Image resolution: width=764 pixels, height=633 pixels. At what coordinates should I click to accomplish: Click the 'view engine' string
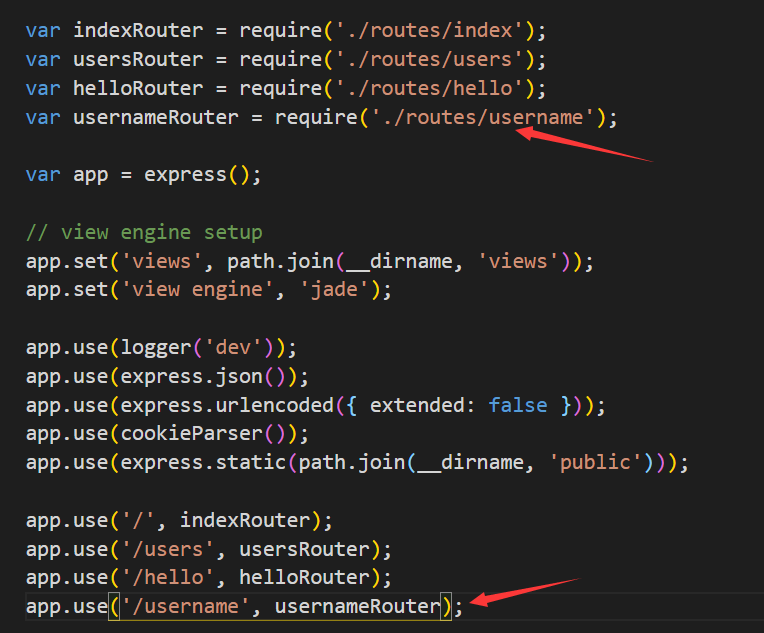(x=197, y=290)
